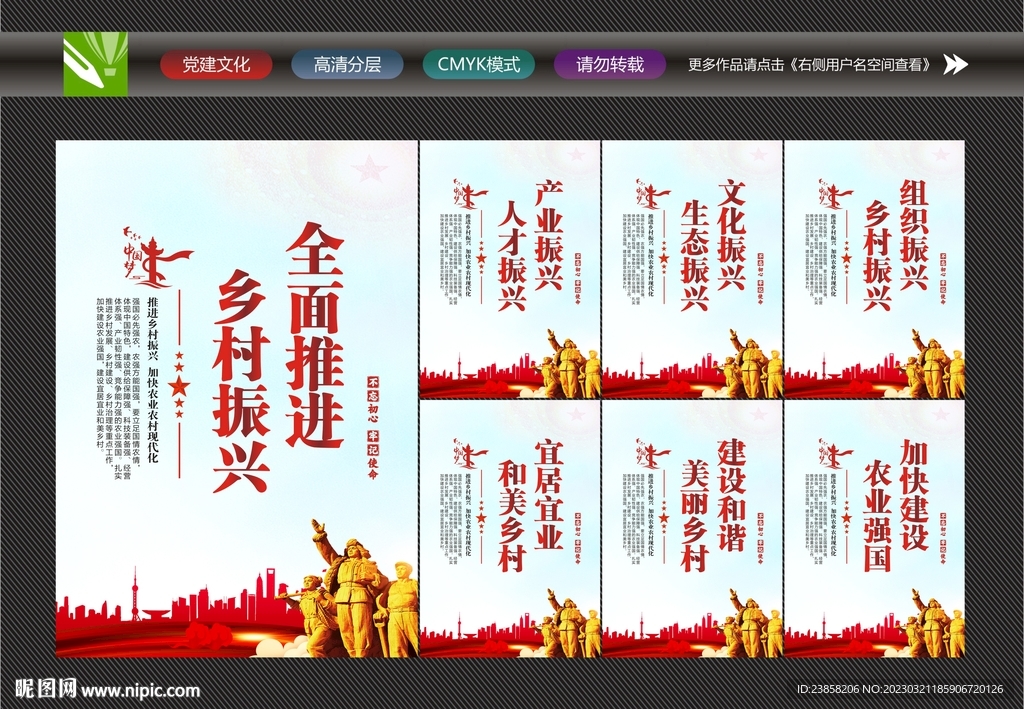This screenshot has height=709, width=1024.
Task: Click the 乡村振兴 headline in large poster
Action: tap(241, 381)
